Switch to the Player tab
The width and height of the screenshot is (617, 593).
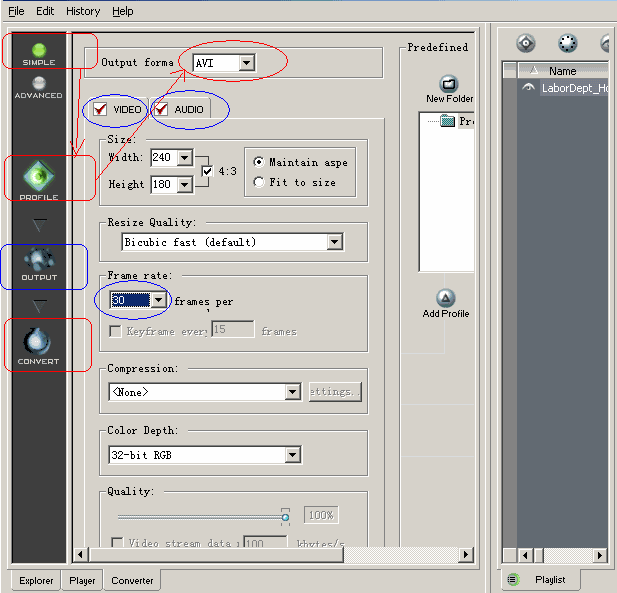[x=81, y=580]
